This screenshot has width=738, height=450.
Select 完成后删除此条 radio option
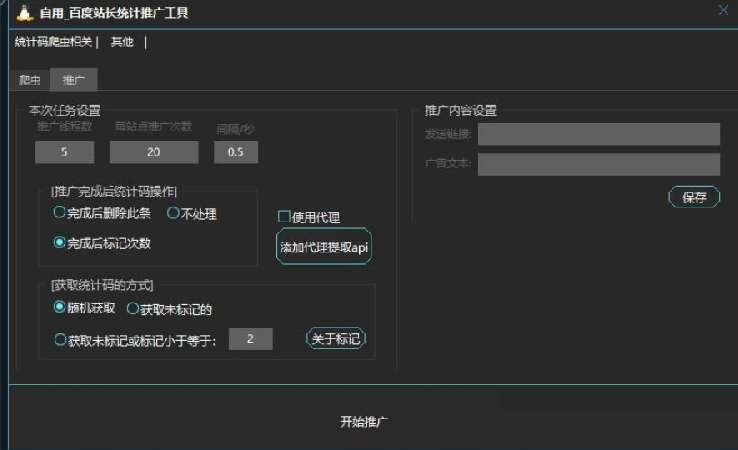click(x=102, y=213)
